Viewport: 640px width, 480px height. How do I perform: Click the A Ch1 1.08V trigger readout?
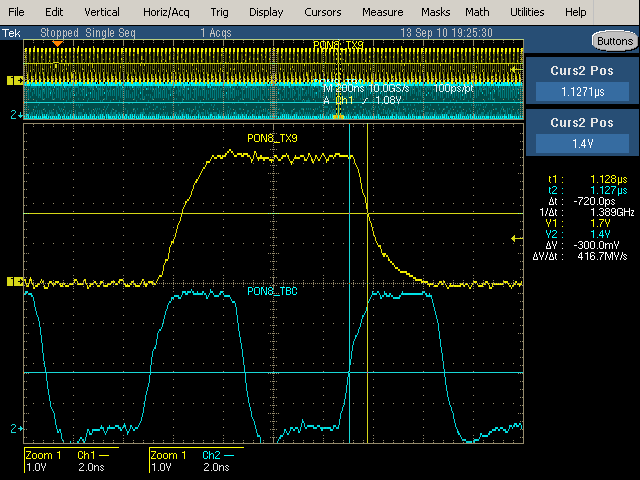(x=362, y=100)
